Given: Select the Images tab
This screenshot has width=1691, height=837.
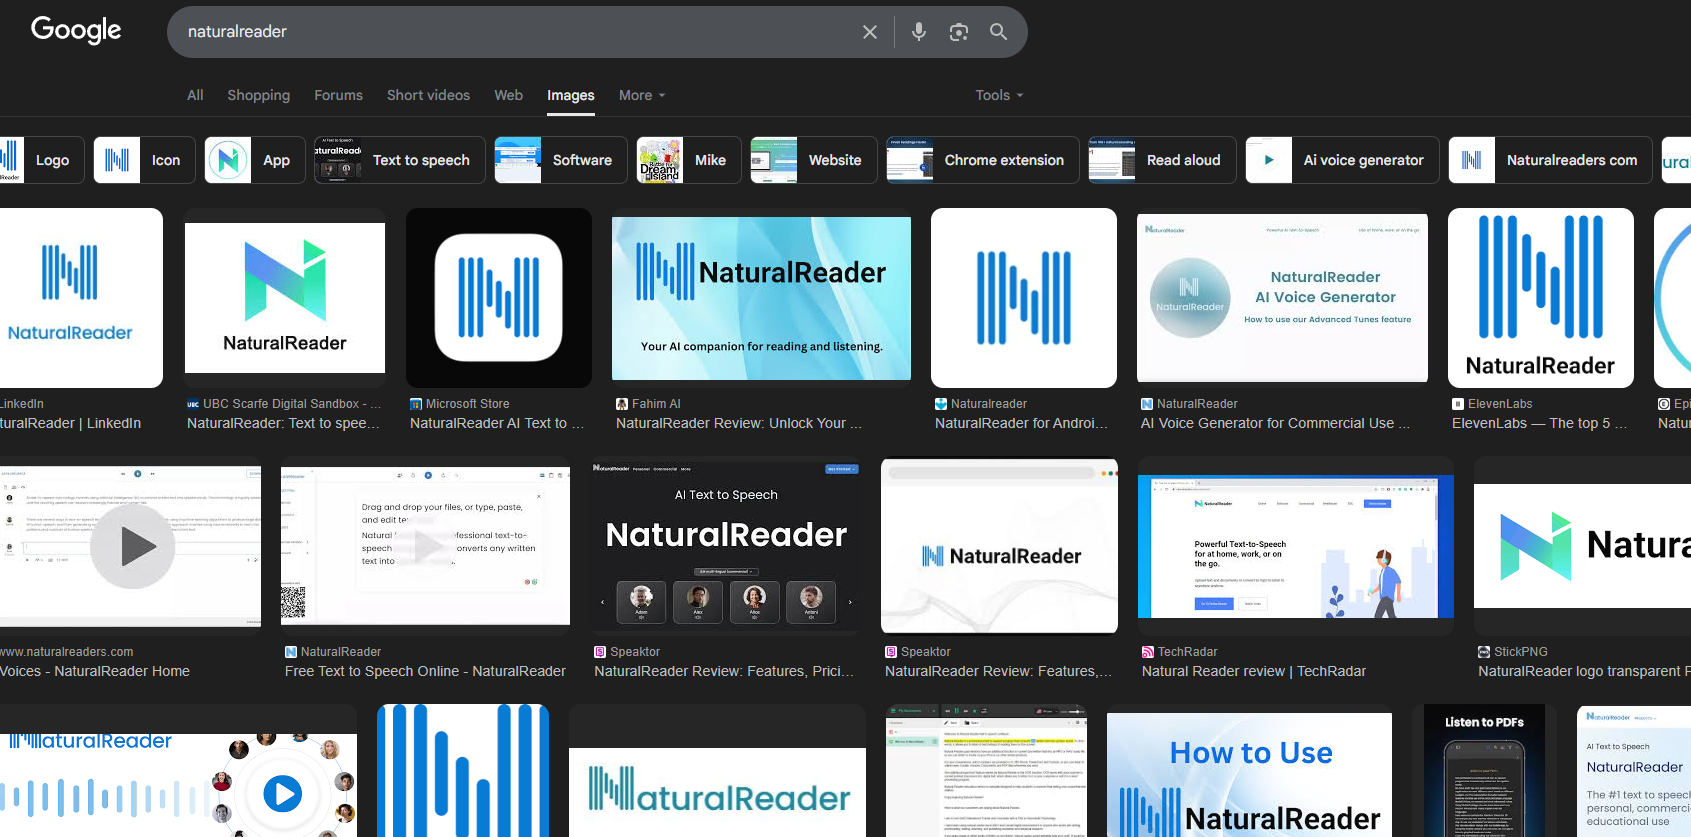Looking at the screenshot, I should (x=570, y=95).
